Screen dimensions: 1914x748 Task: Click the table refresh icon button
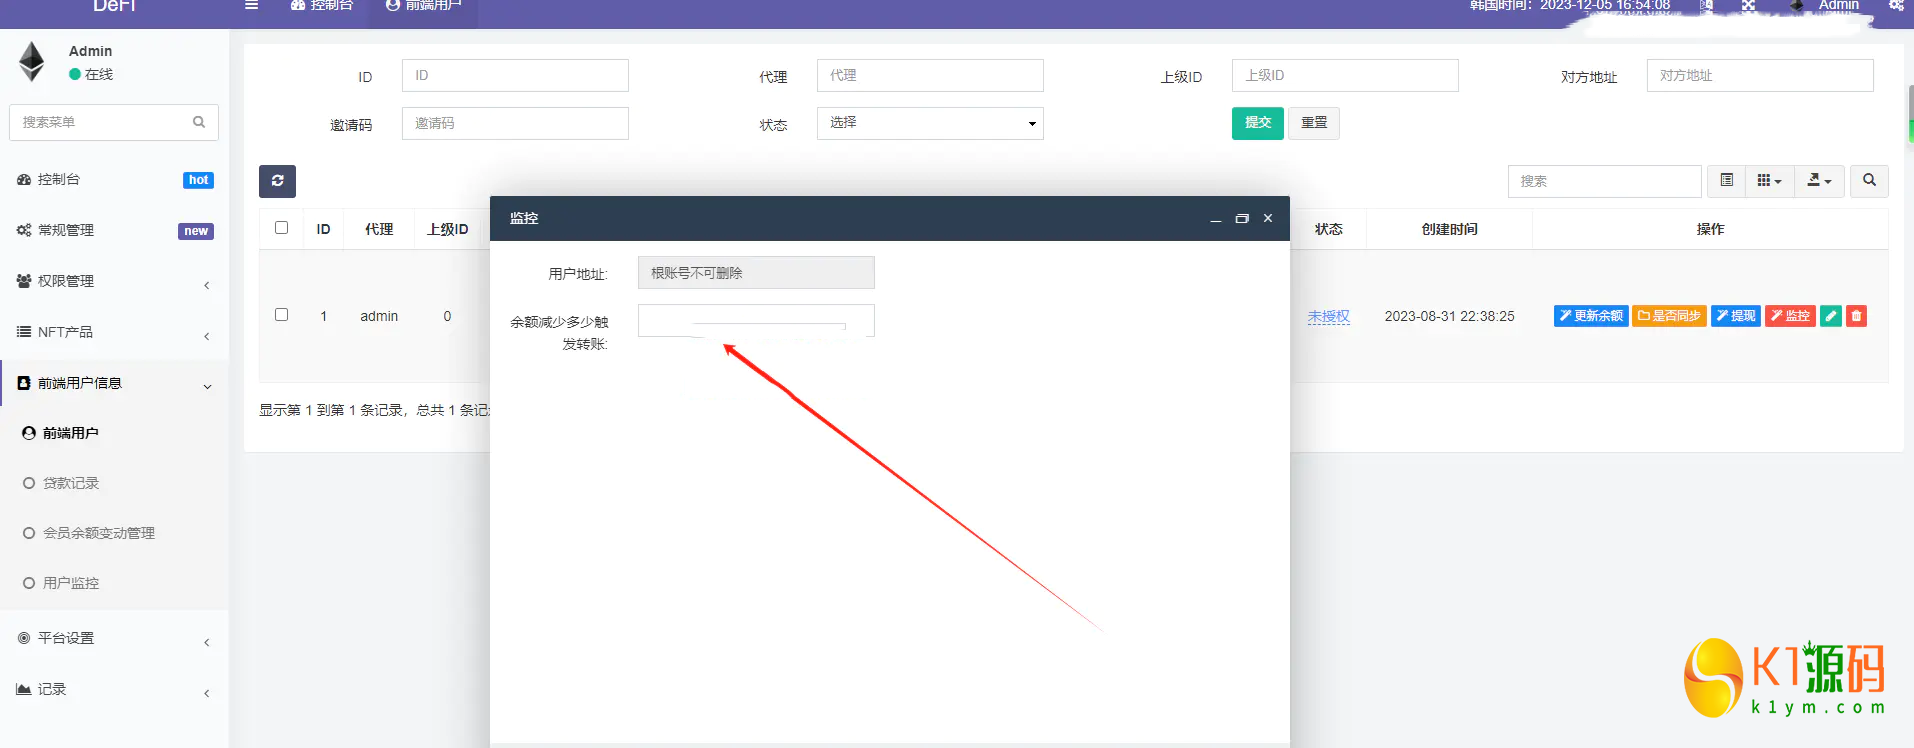coord(277,181)
